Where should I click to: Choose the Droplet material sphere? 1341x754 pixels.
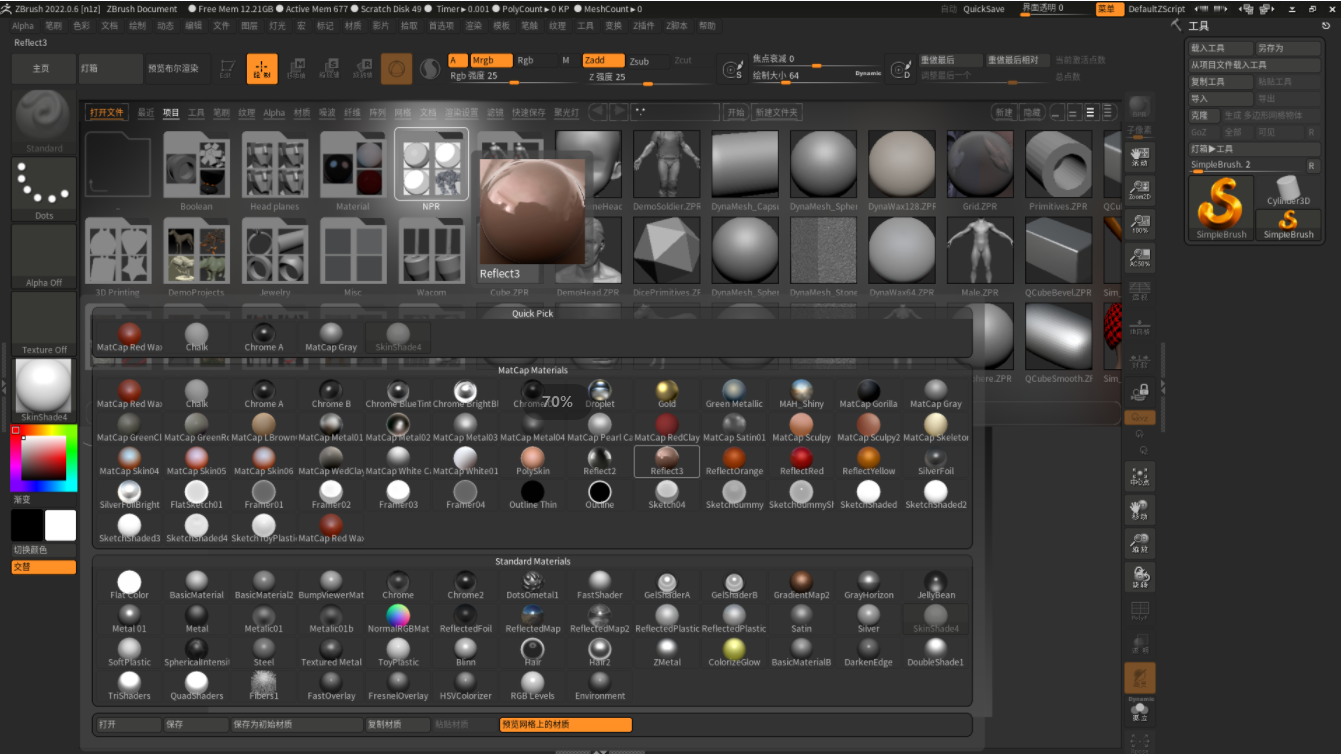[600, 394]
